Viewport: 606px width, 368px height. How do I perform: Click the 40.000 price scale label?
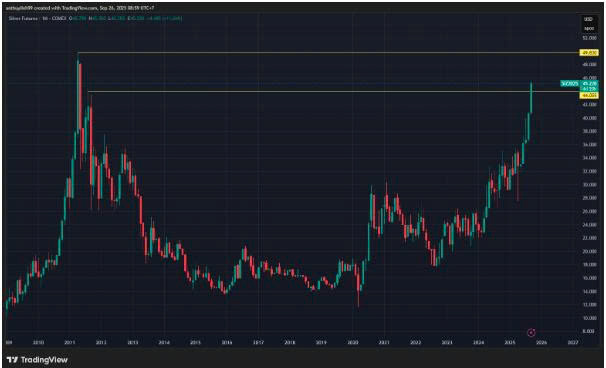pos(589,118)
